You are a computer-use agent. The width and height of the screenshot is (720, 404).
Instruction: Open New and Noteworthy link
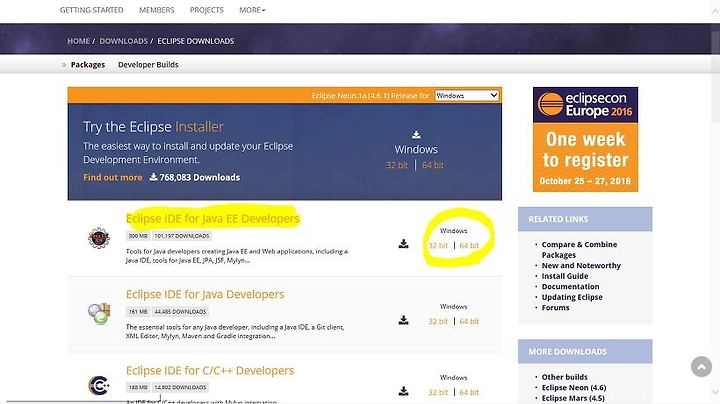point(581,265)
